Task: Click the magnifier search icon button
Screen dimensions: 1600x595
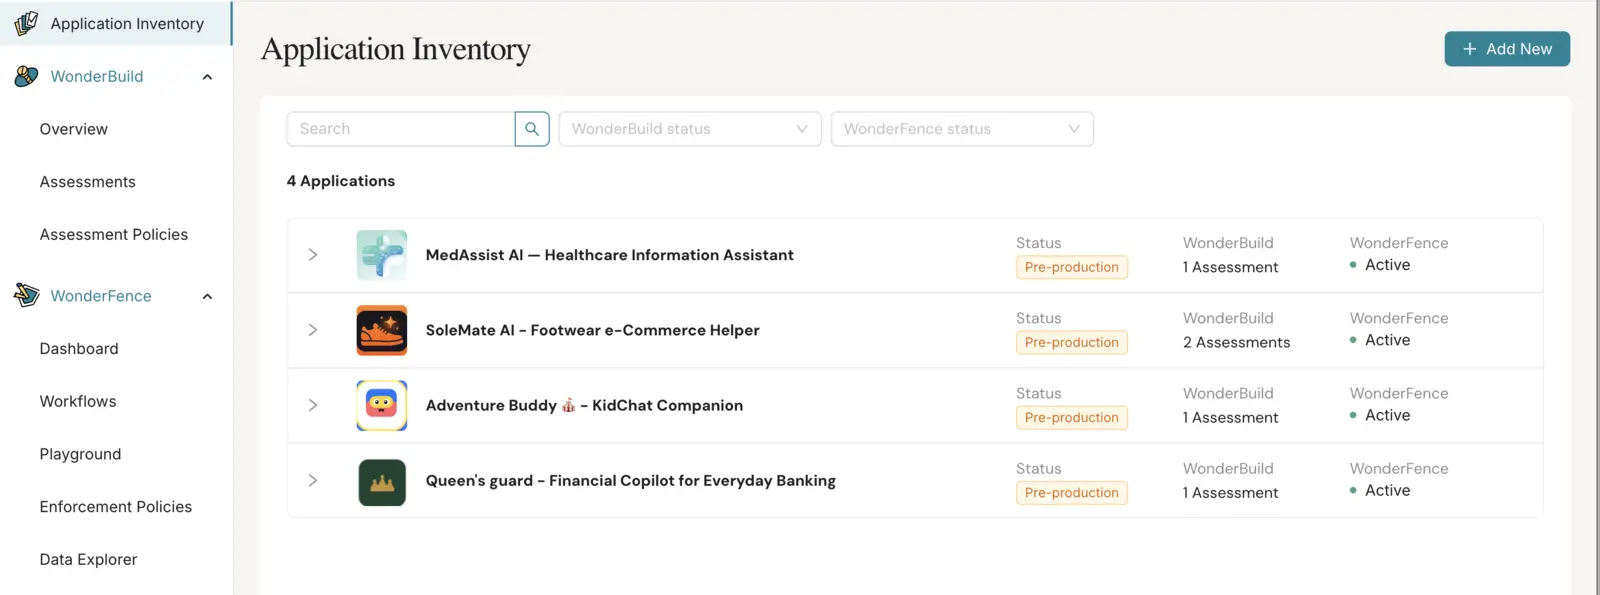Action: (532, 129)
